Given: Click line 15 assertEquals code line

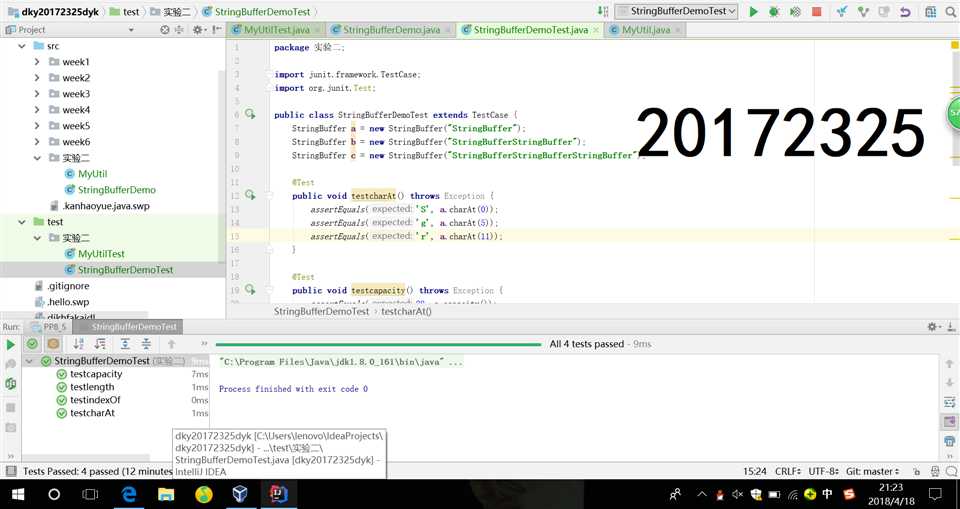Looking at the screenshot, I should tap(406, 236).
